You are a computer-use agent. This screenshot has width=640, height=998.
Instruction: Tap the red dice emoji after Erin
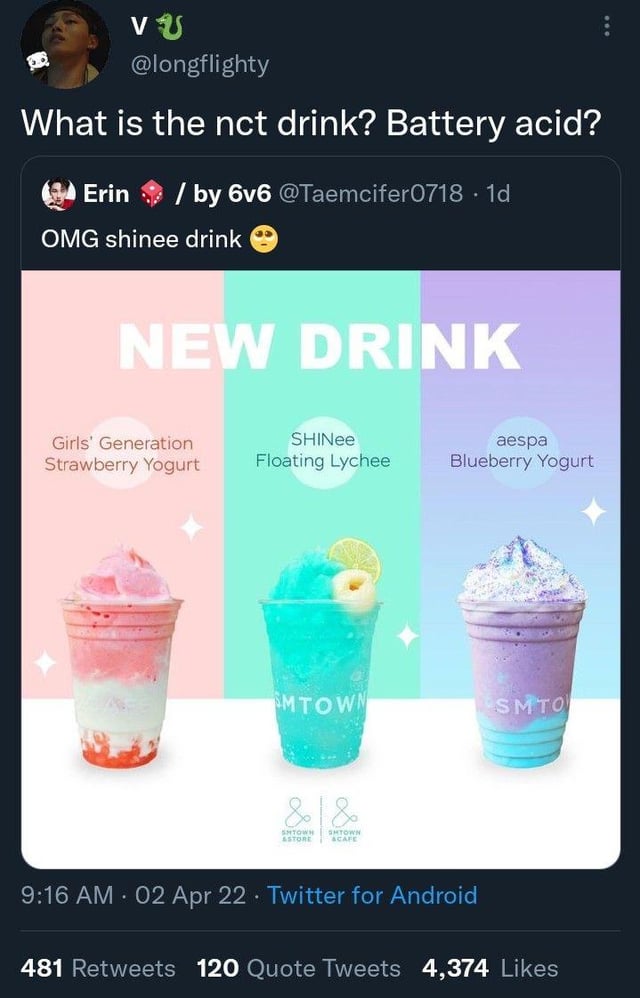click(x=149, y=193)
